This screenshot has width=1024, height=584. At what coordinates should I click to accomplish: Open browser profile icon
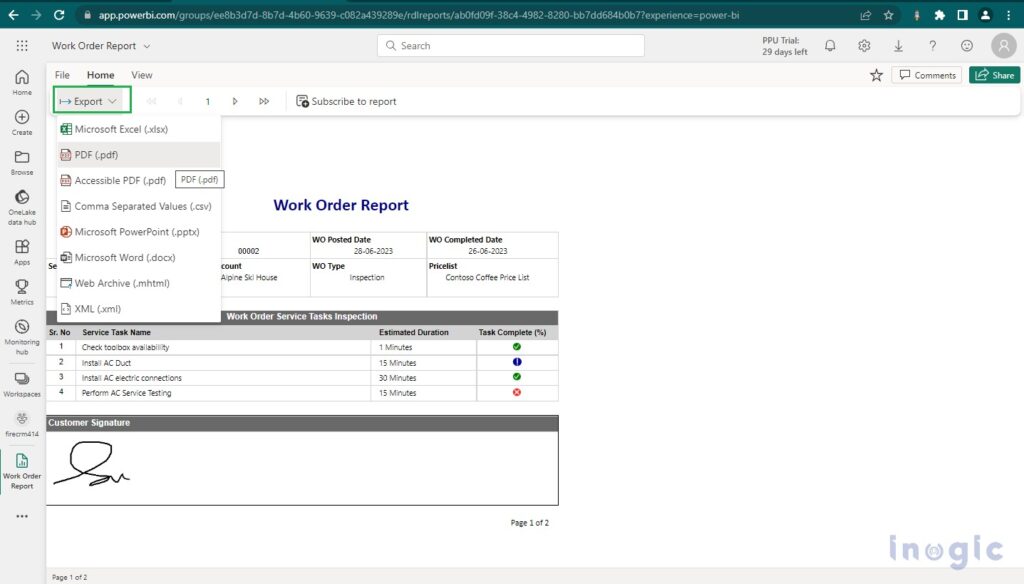(x=985, y=15)
